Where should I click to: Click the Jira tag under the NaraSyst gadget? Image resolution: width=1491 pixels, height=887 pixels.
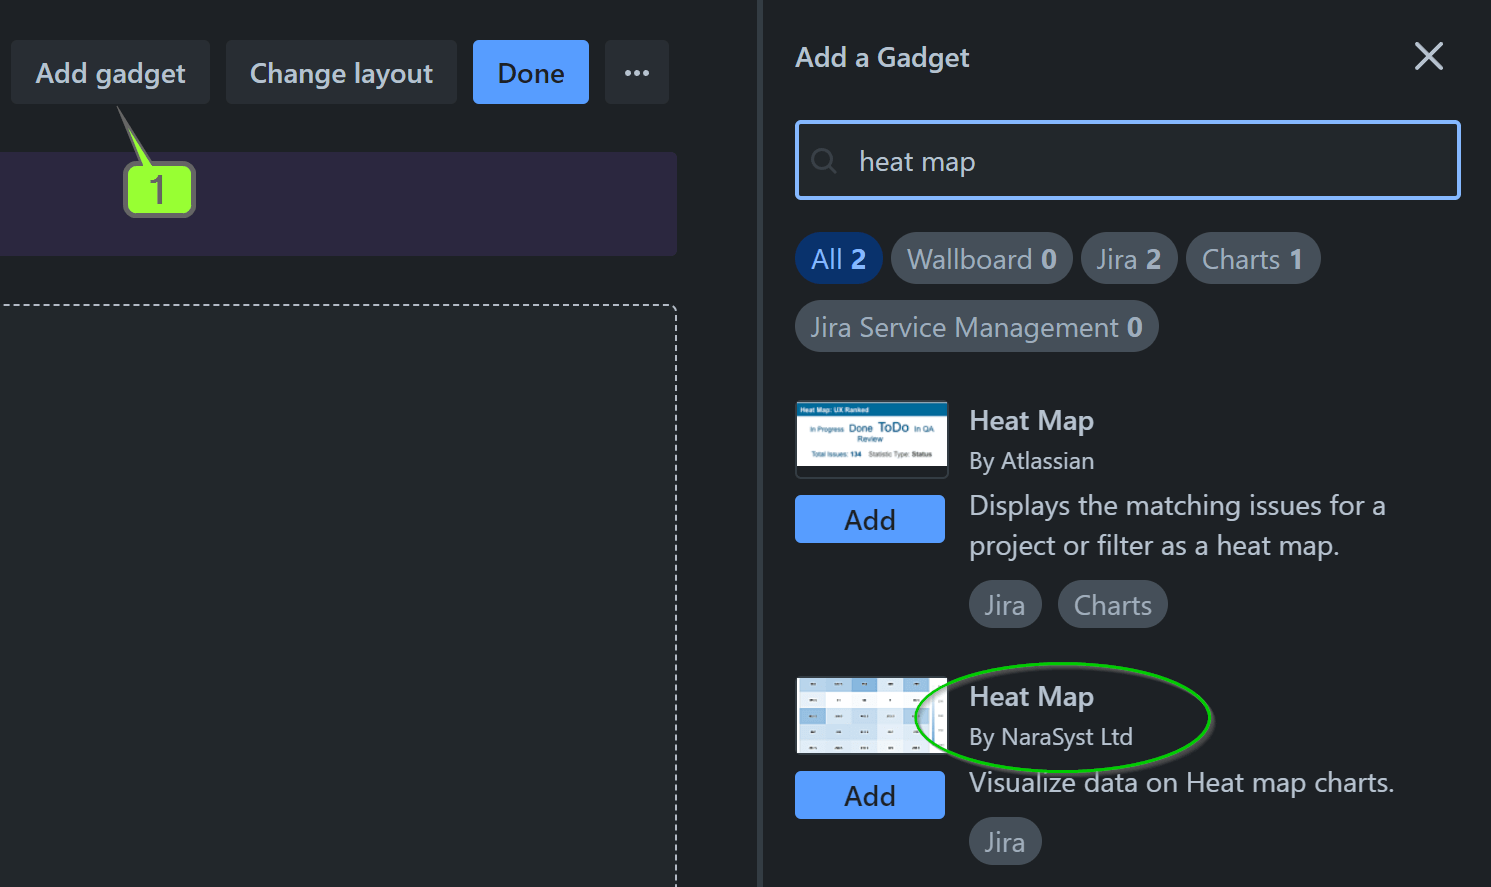(1004, 841)
